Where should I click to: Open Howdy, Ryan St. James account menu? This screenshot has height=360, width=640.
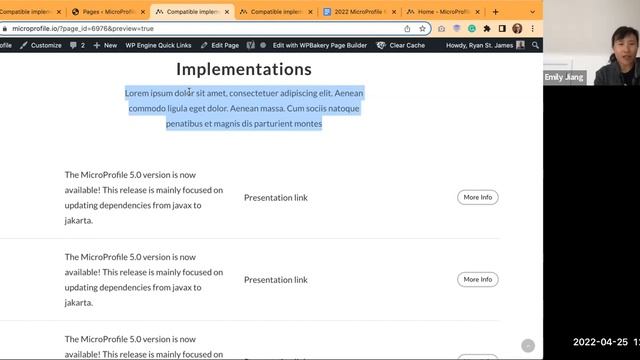[x=485, y=45]
